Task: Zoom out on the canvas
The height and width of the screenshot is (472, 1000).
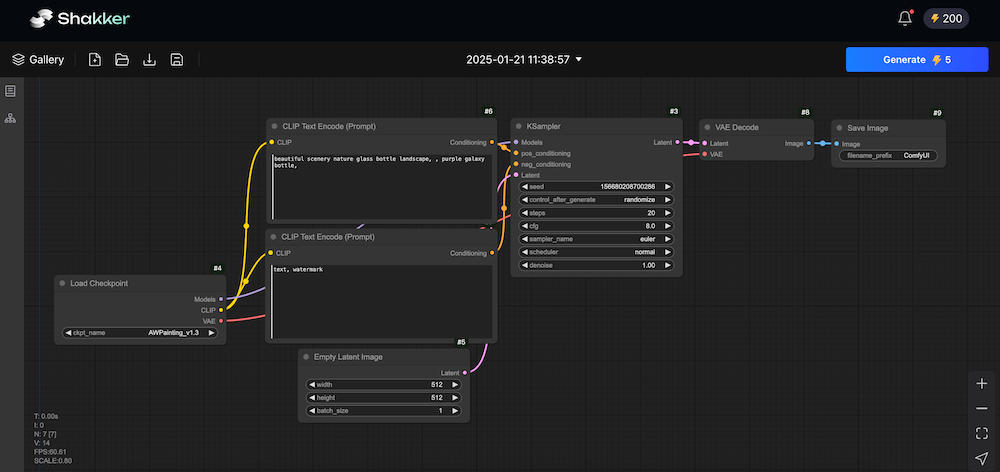Action: click(x=982, y=408)
